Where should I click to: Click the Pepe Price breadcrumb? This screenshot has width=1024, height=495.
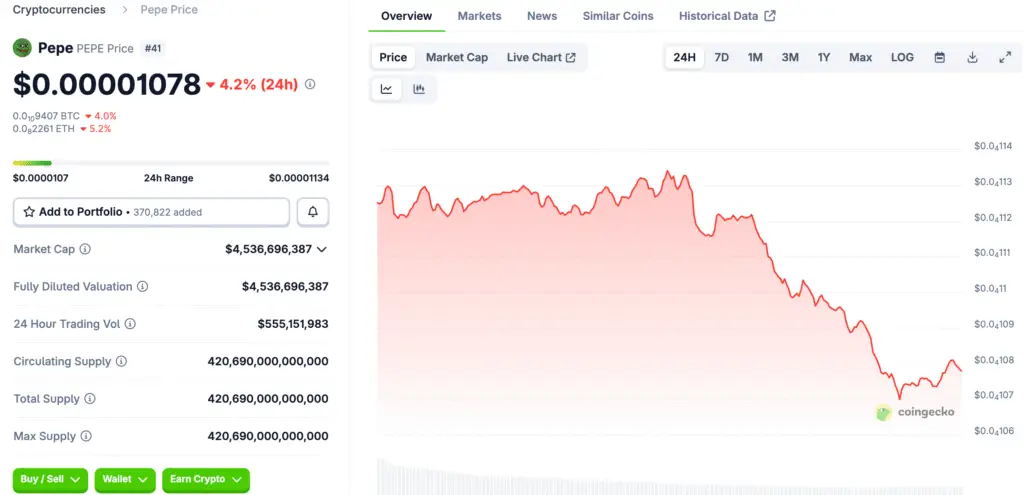(169, 10)
